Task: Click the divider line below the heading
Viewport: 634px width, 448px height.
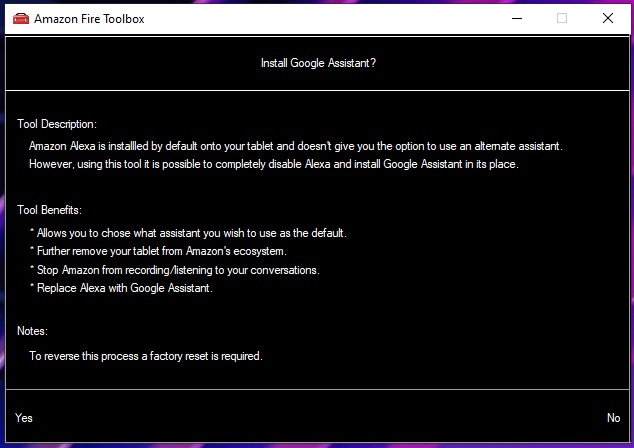Action: [317, 90]
